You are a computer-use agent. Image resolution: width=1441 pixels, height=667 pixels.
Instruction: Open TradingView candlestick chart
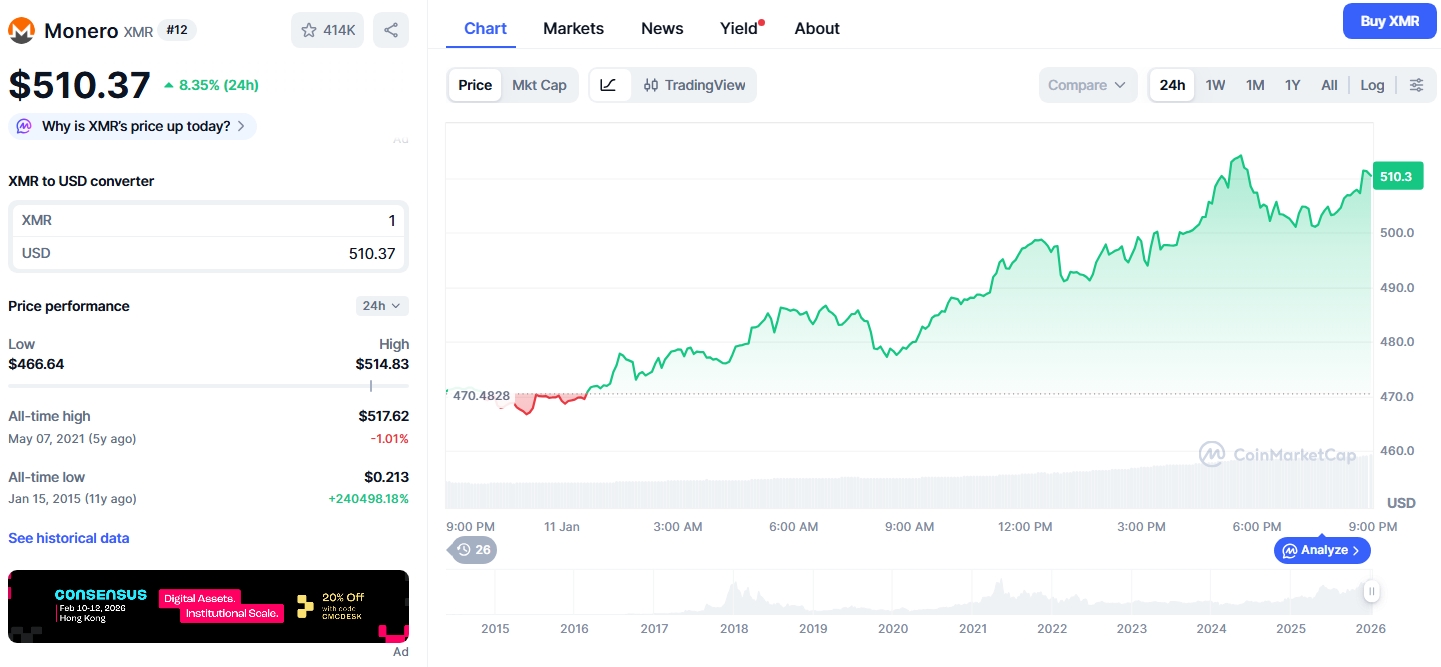pyautogui.click(x=694, y=85)
